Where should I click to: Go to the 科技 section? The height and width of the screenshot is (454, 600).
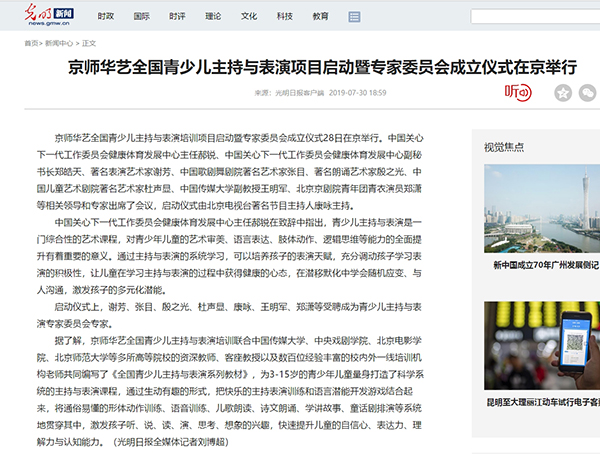pos(285,16)
